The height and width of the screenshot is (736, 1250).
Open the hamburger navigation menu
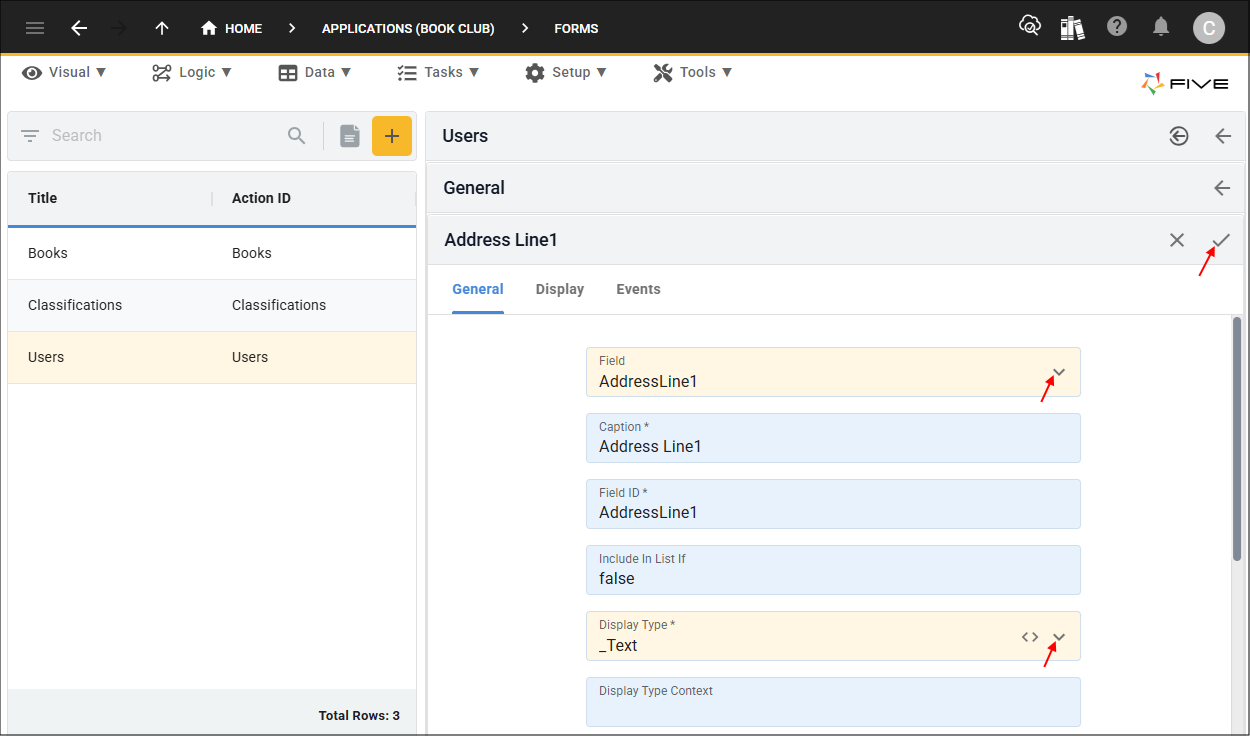(35, 28)
